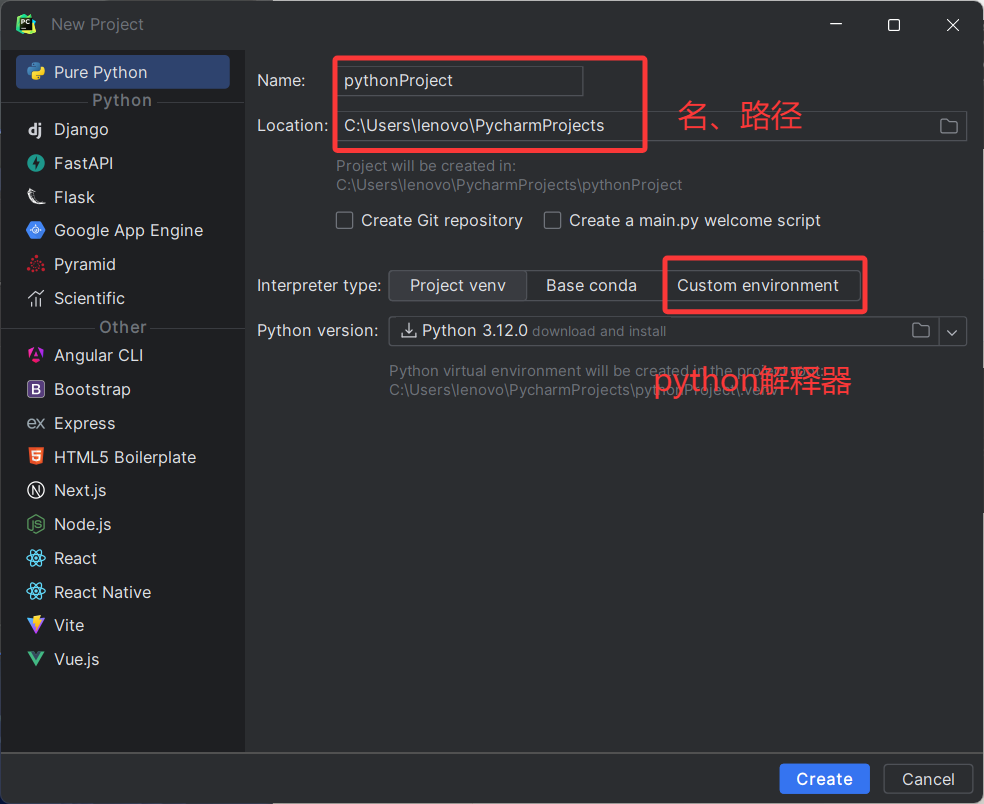Image resolution: width=984 pixels, height=804 pixels.
Task: Expand the Python version dropdown arrow
Action: (952, 331)
